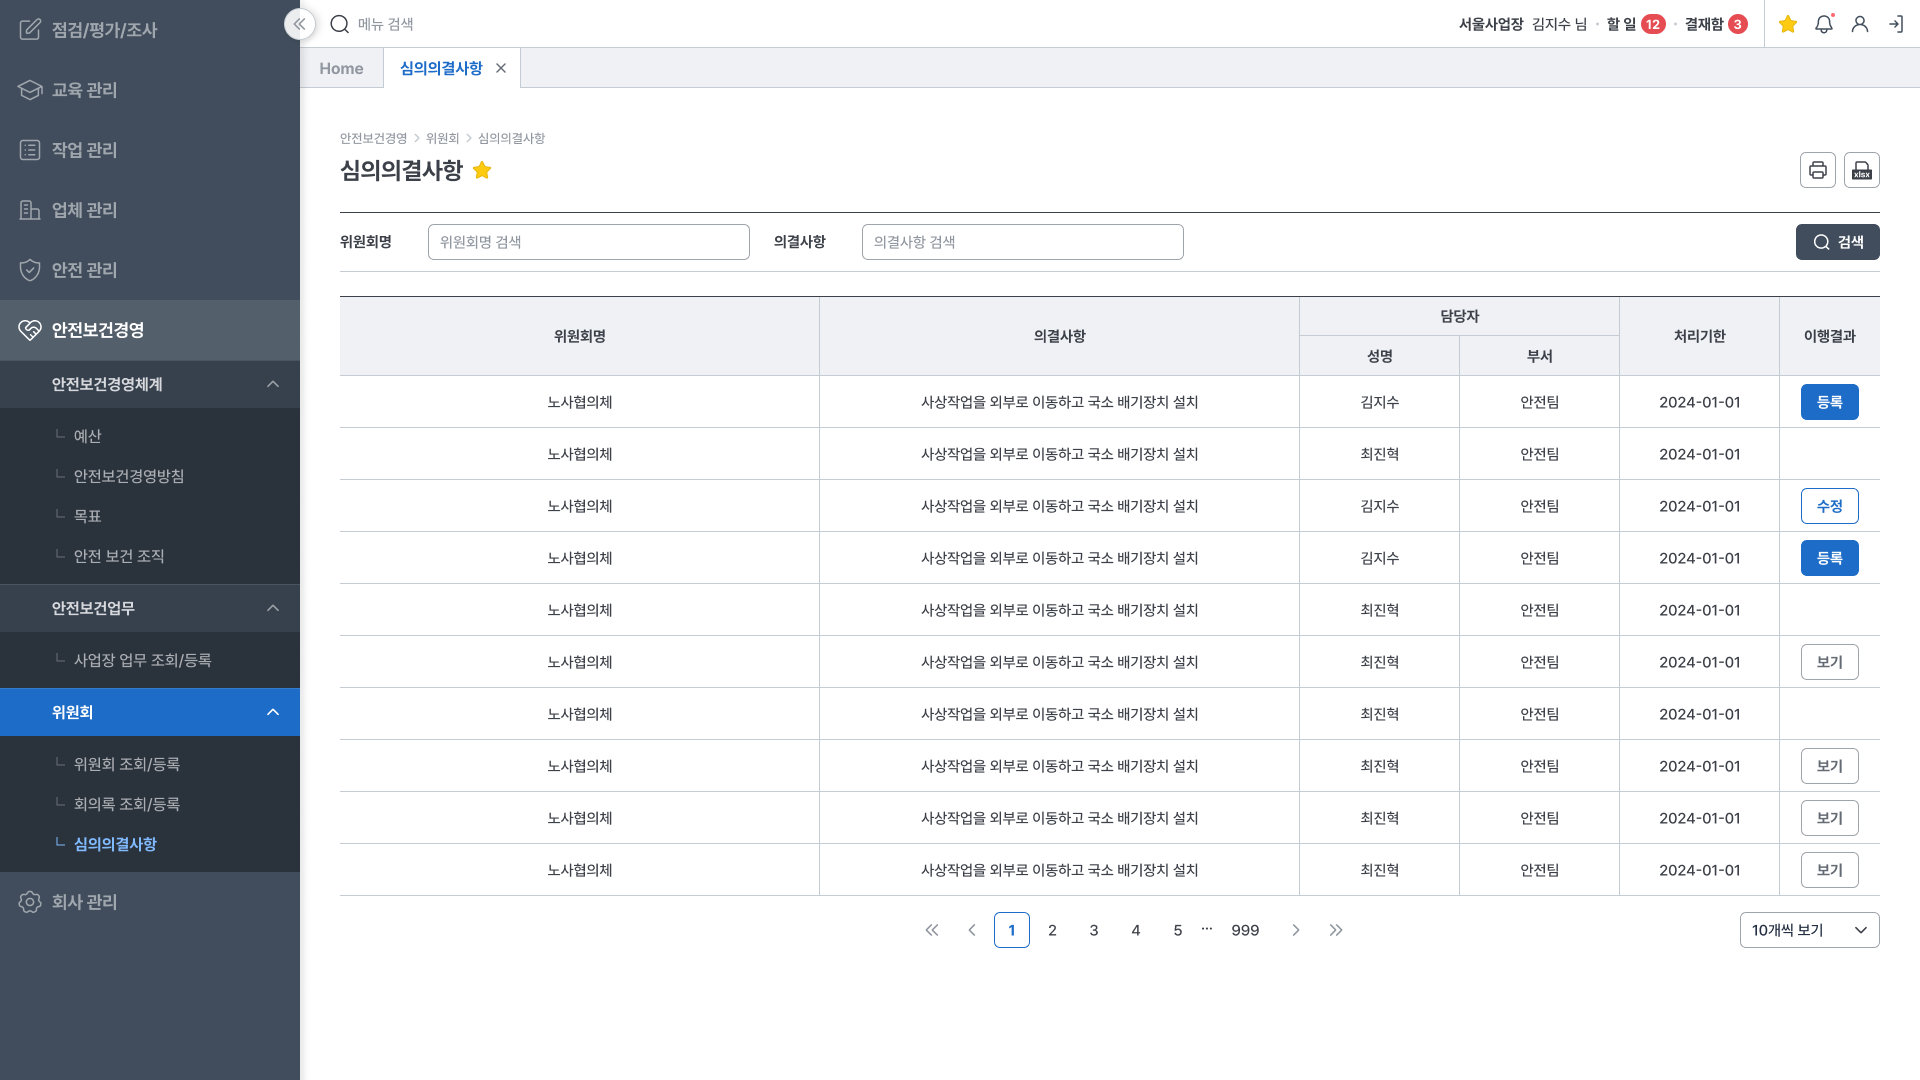Switch to the Home tab
The width and height of the screenshot is (1920, 1080).
(341, 68)
